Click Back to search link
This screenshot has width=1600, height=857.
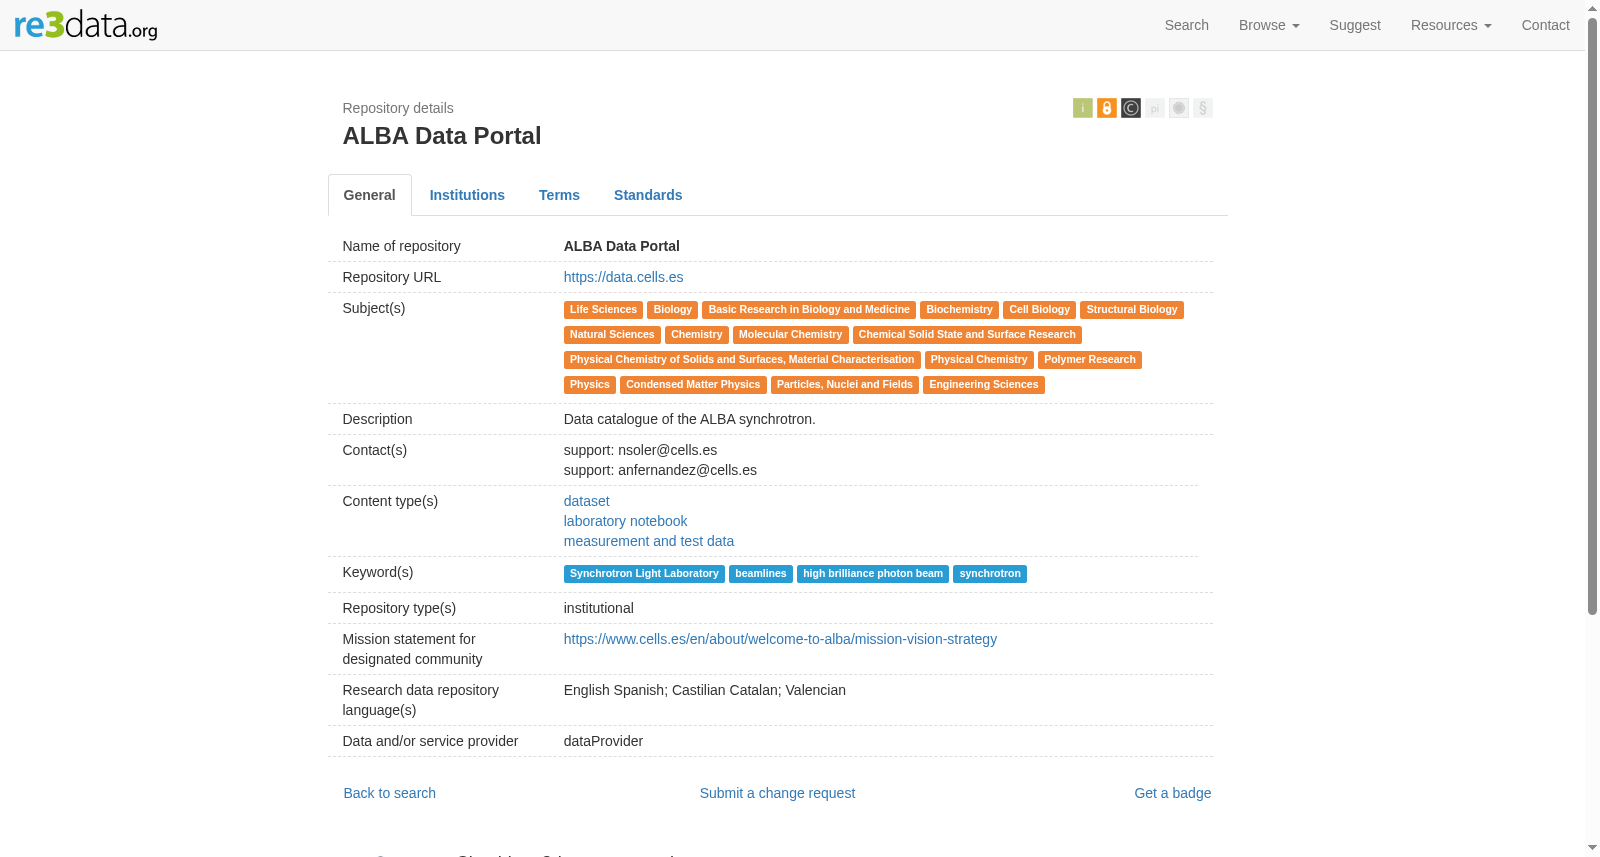(x=390, y=793)
